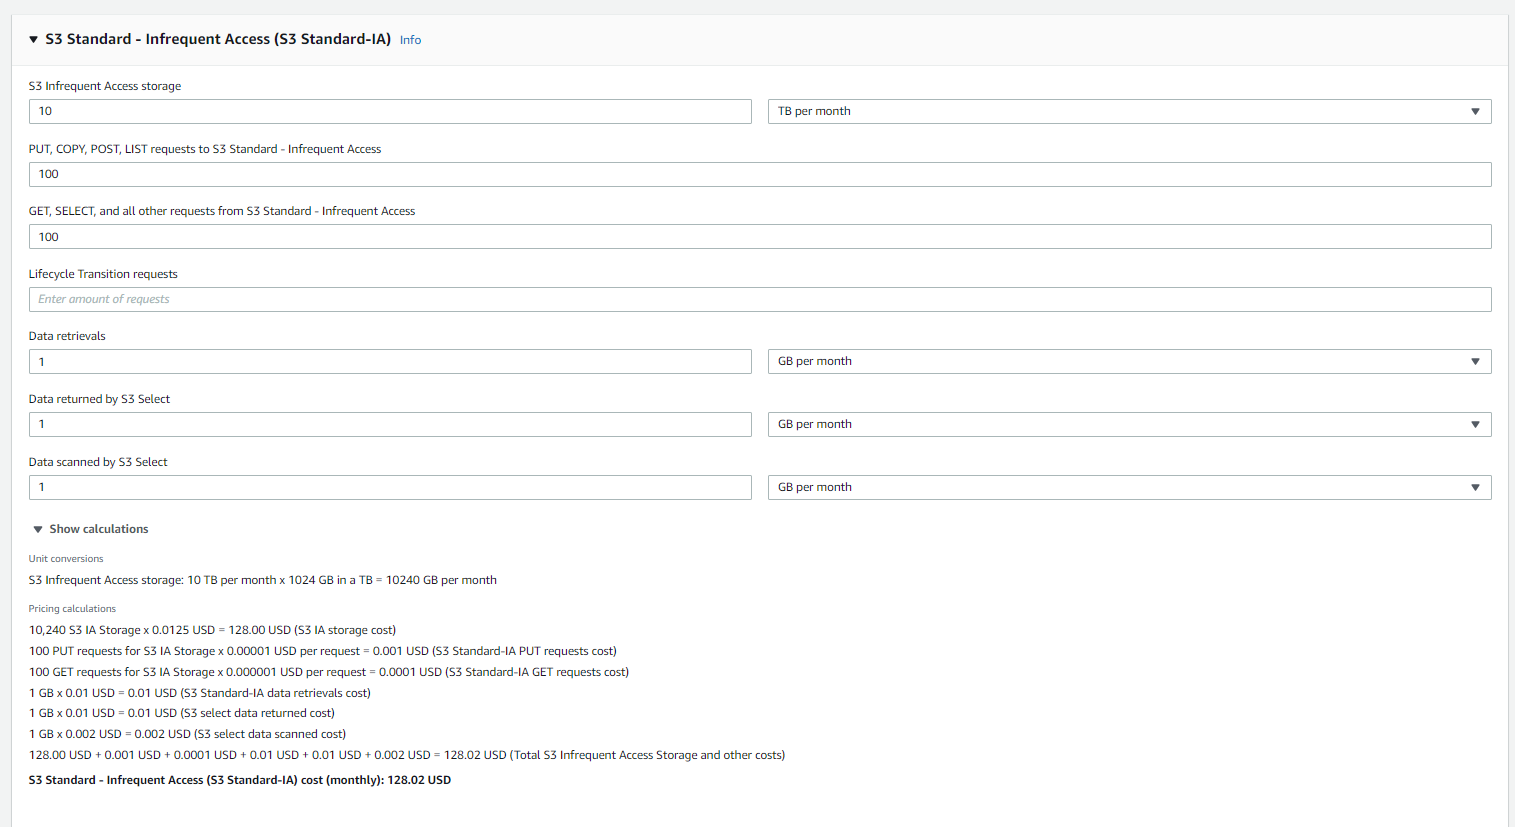Click the dropdown caret on the storage unit selector
This screenshot has height=827, width=1515.
pos(1476,111)
